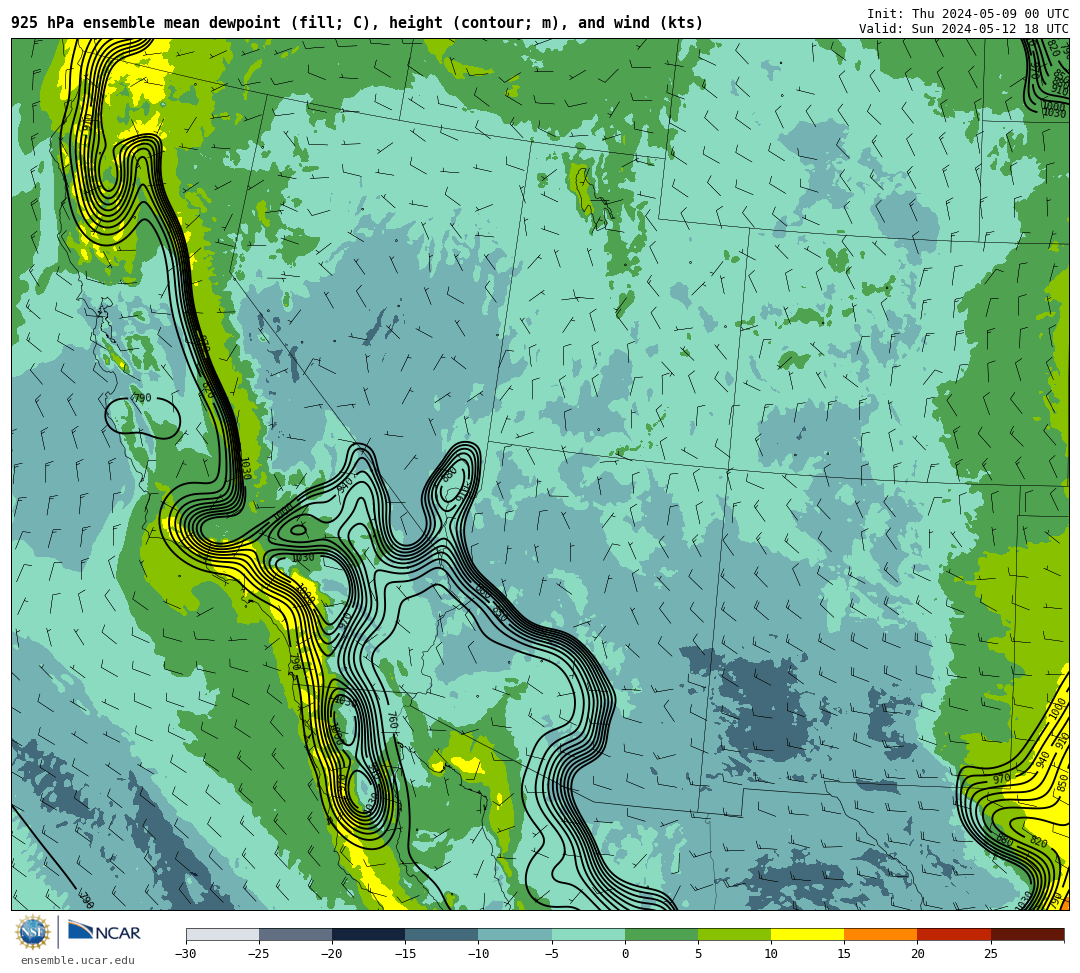Click the positive 20 colorbar tick label

tap(917, 954)
